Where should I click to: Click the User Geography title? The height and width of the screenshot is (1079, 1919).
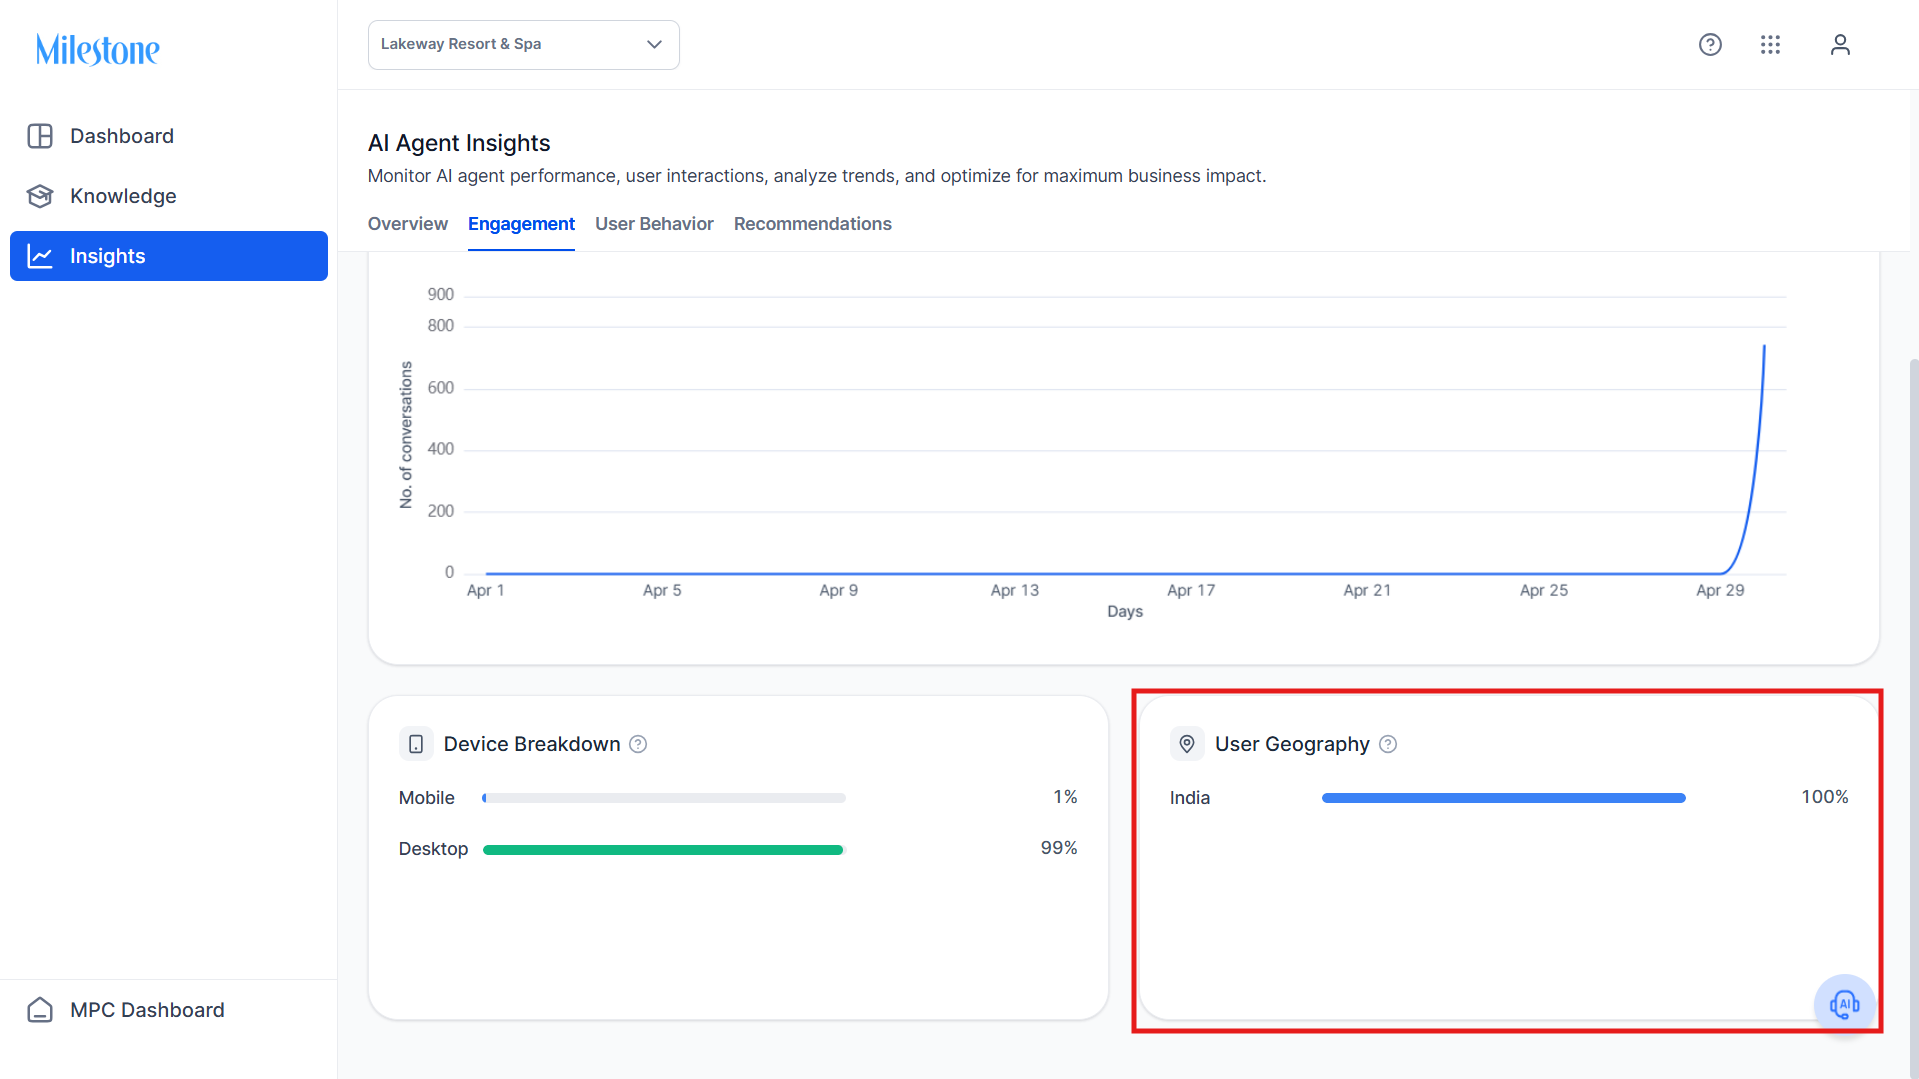tap(1292, 744)
